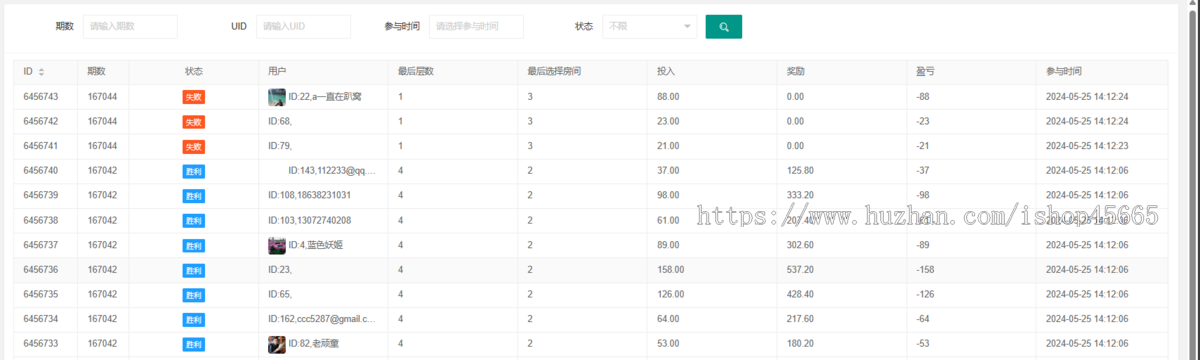Image resolution: width=1200 pixels, height=360 pixels.
Task: Click the 奖励 value 333.20
Action: point(800,196)
